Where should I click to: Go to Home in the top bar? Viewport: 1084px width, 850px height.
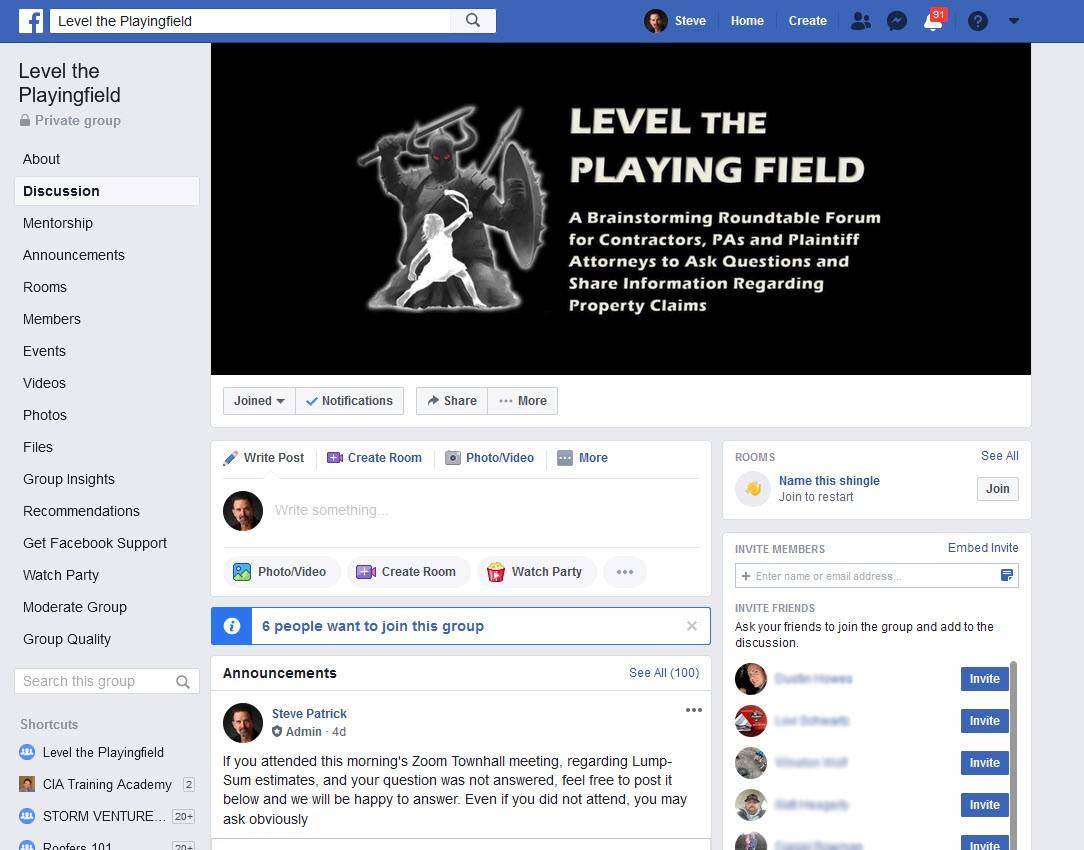(747, 21)
